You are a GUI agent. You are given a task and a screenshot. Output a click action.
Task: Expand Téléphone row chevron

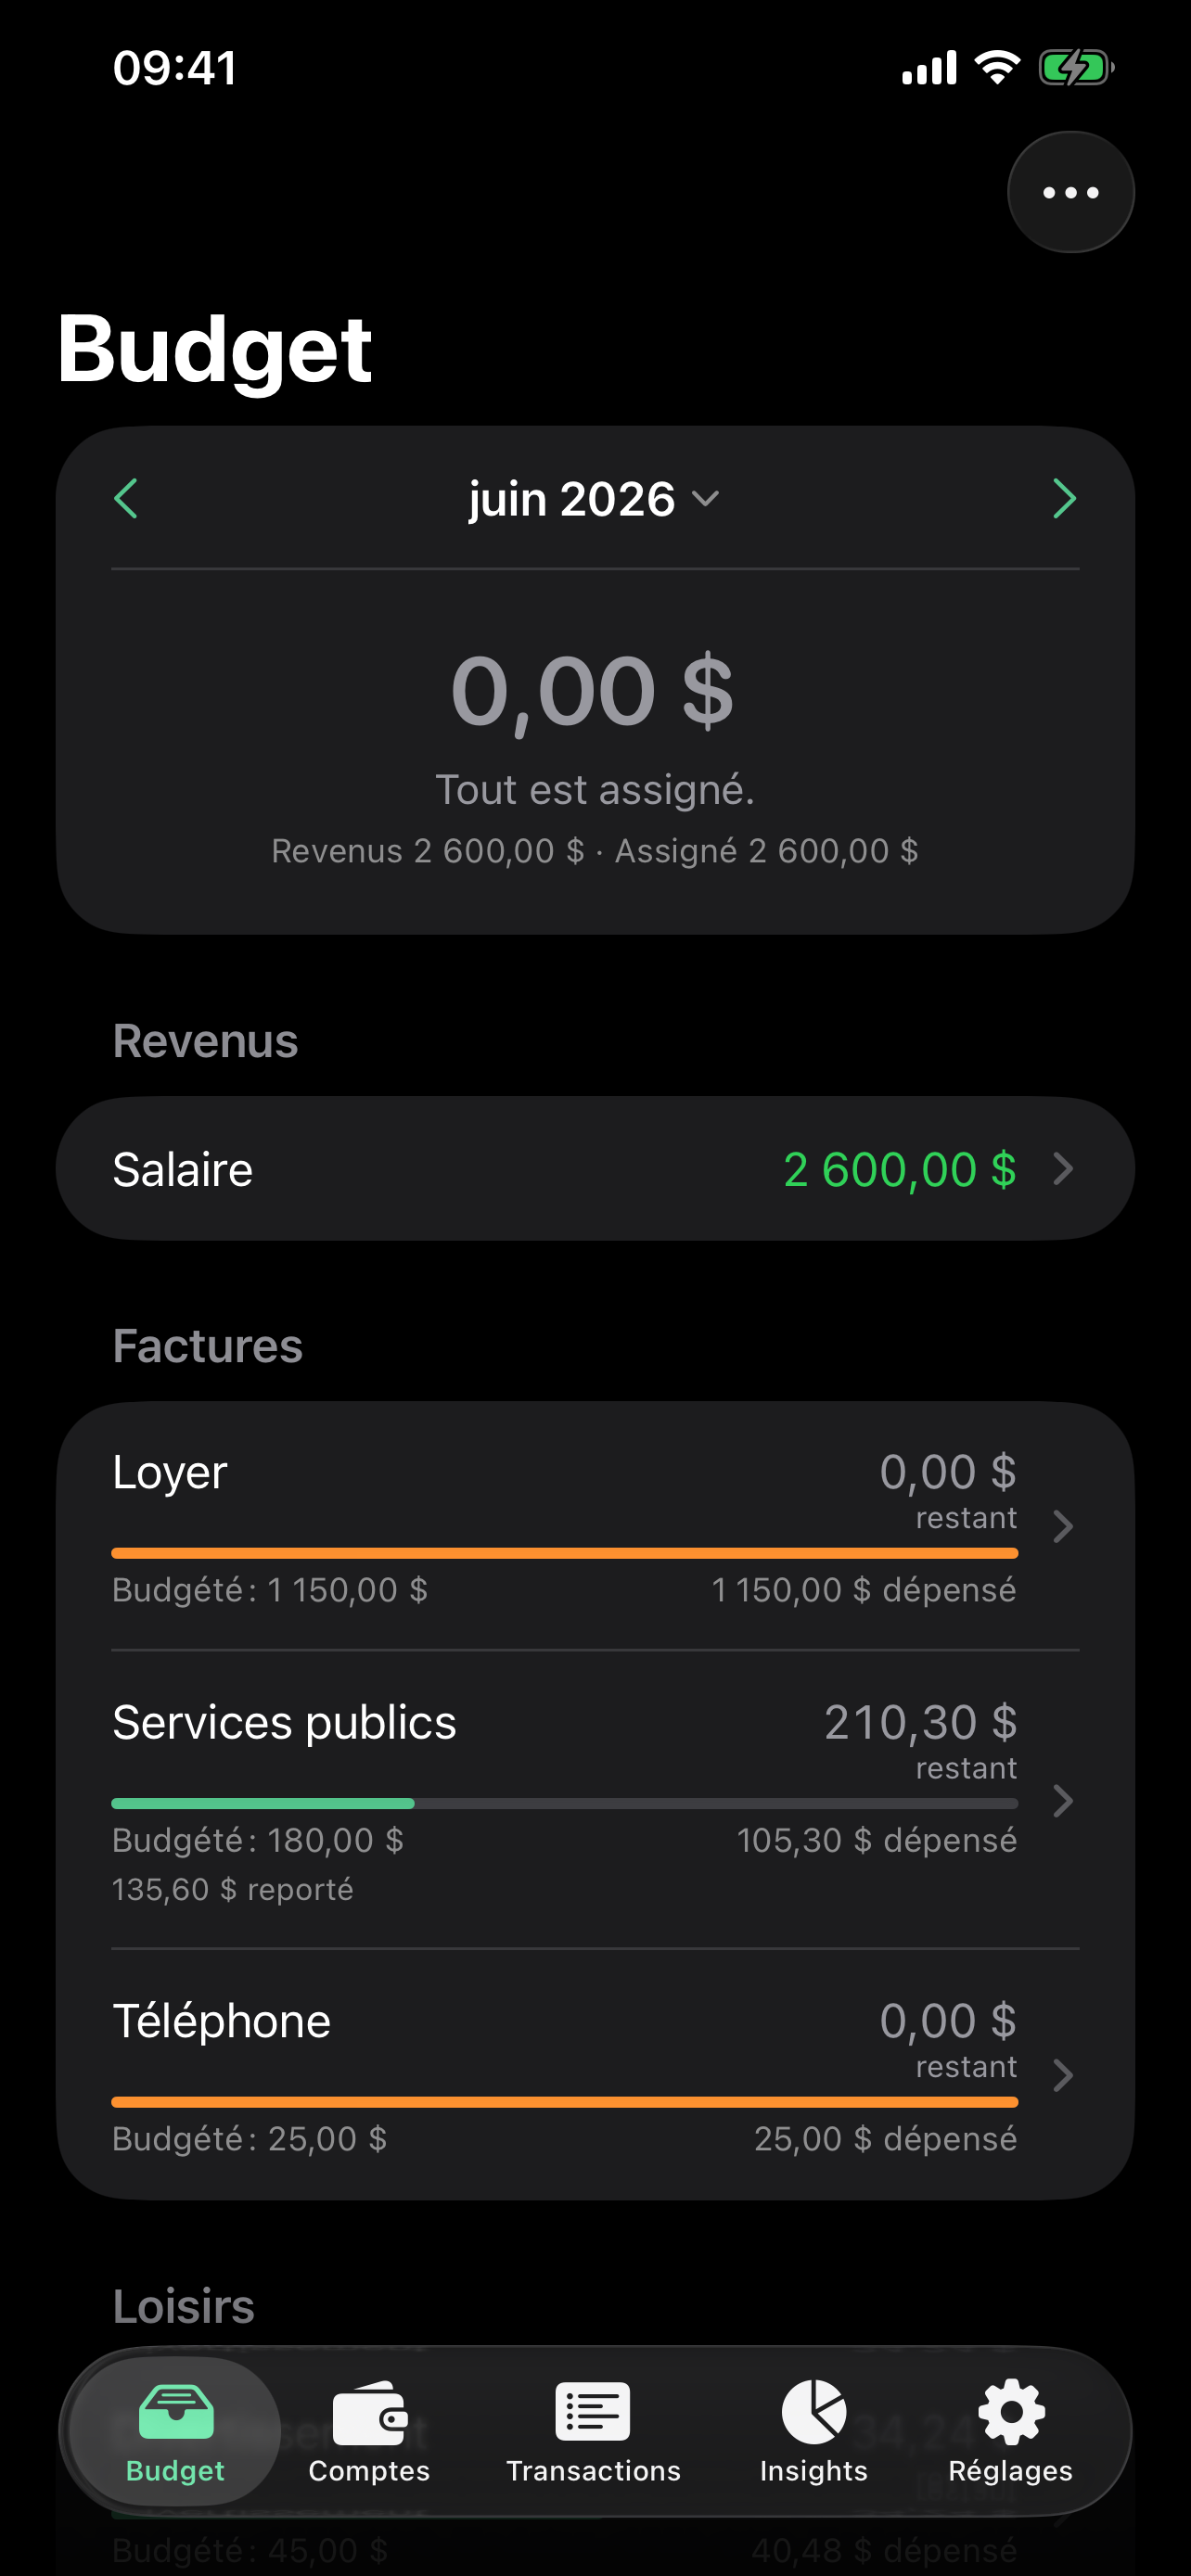1064,2075
